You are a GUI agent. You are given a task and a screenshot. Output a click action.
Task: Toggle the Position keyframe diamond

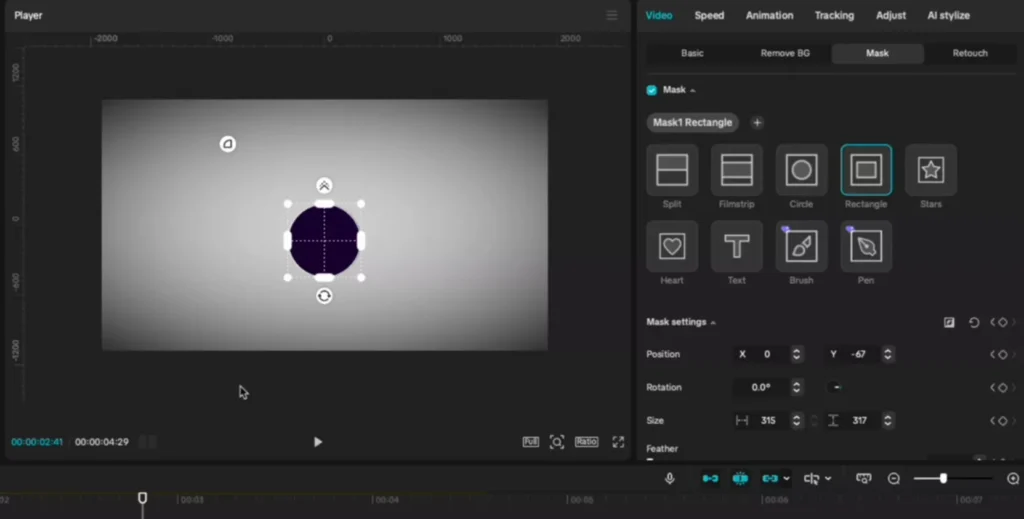1002,354
